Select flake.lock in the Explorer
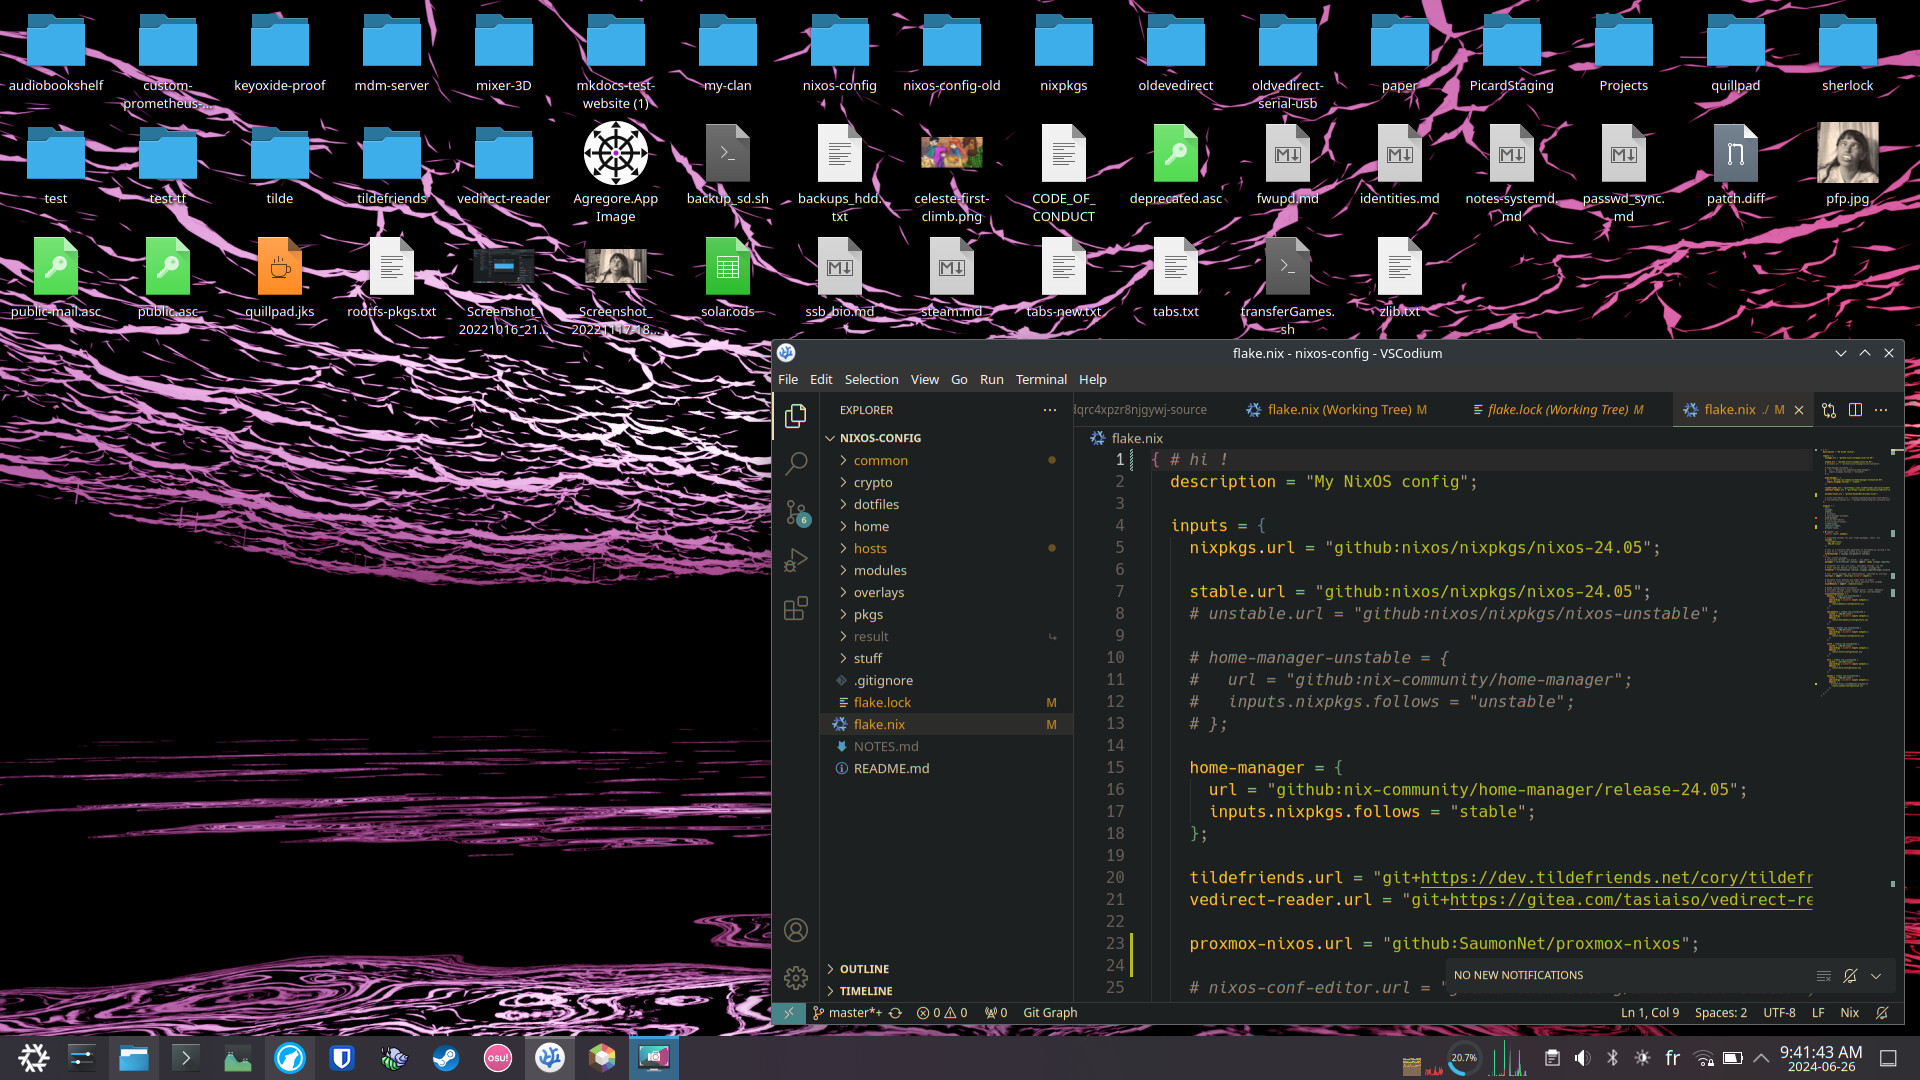This screenshot has width=1920, height=1080. coord(882,702)
